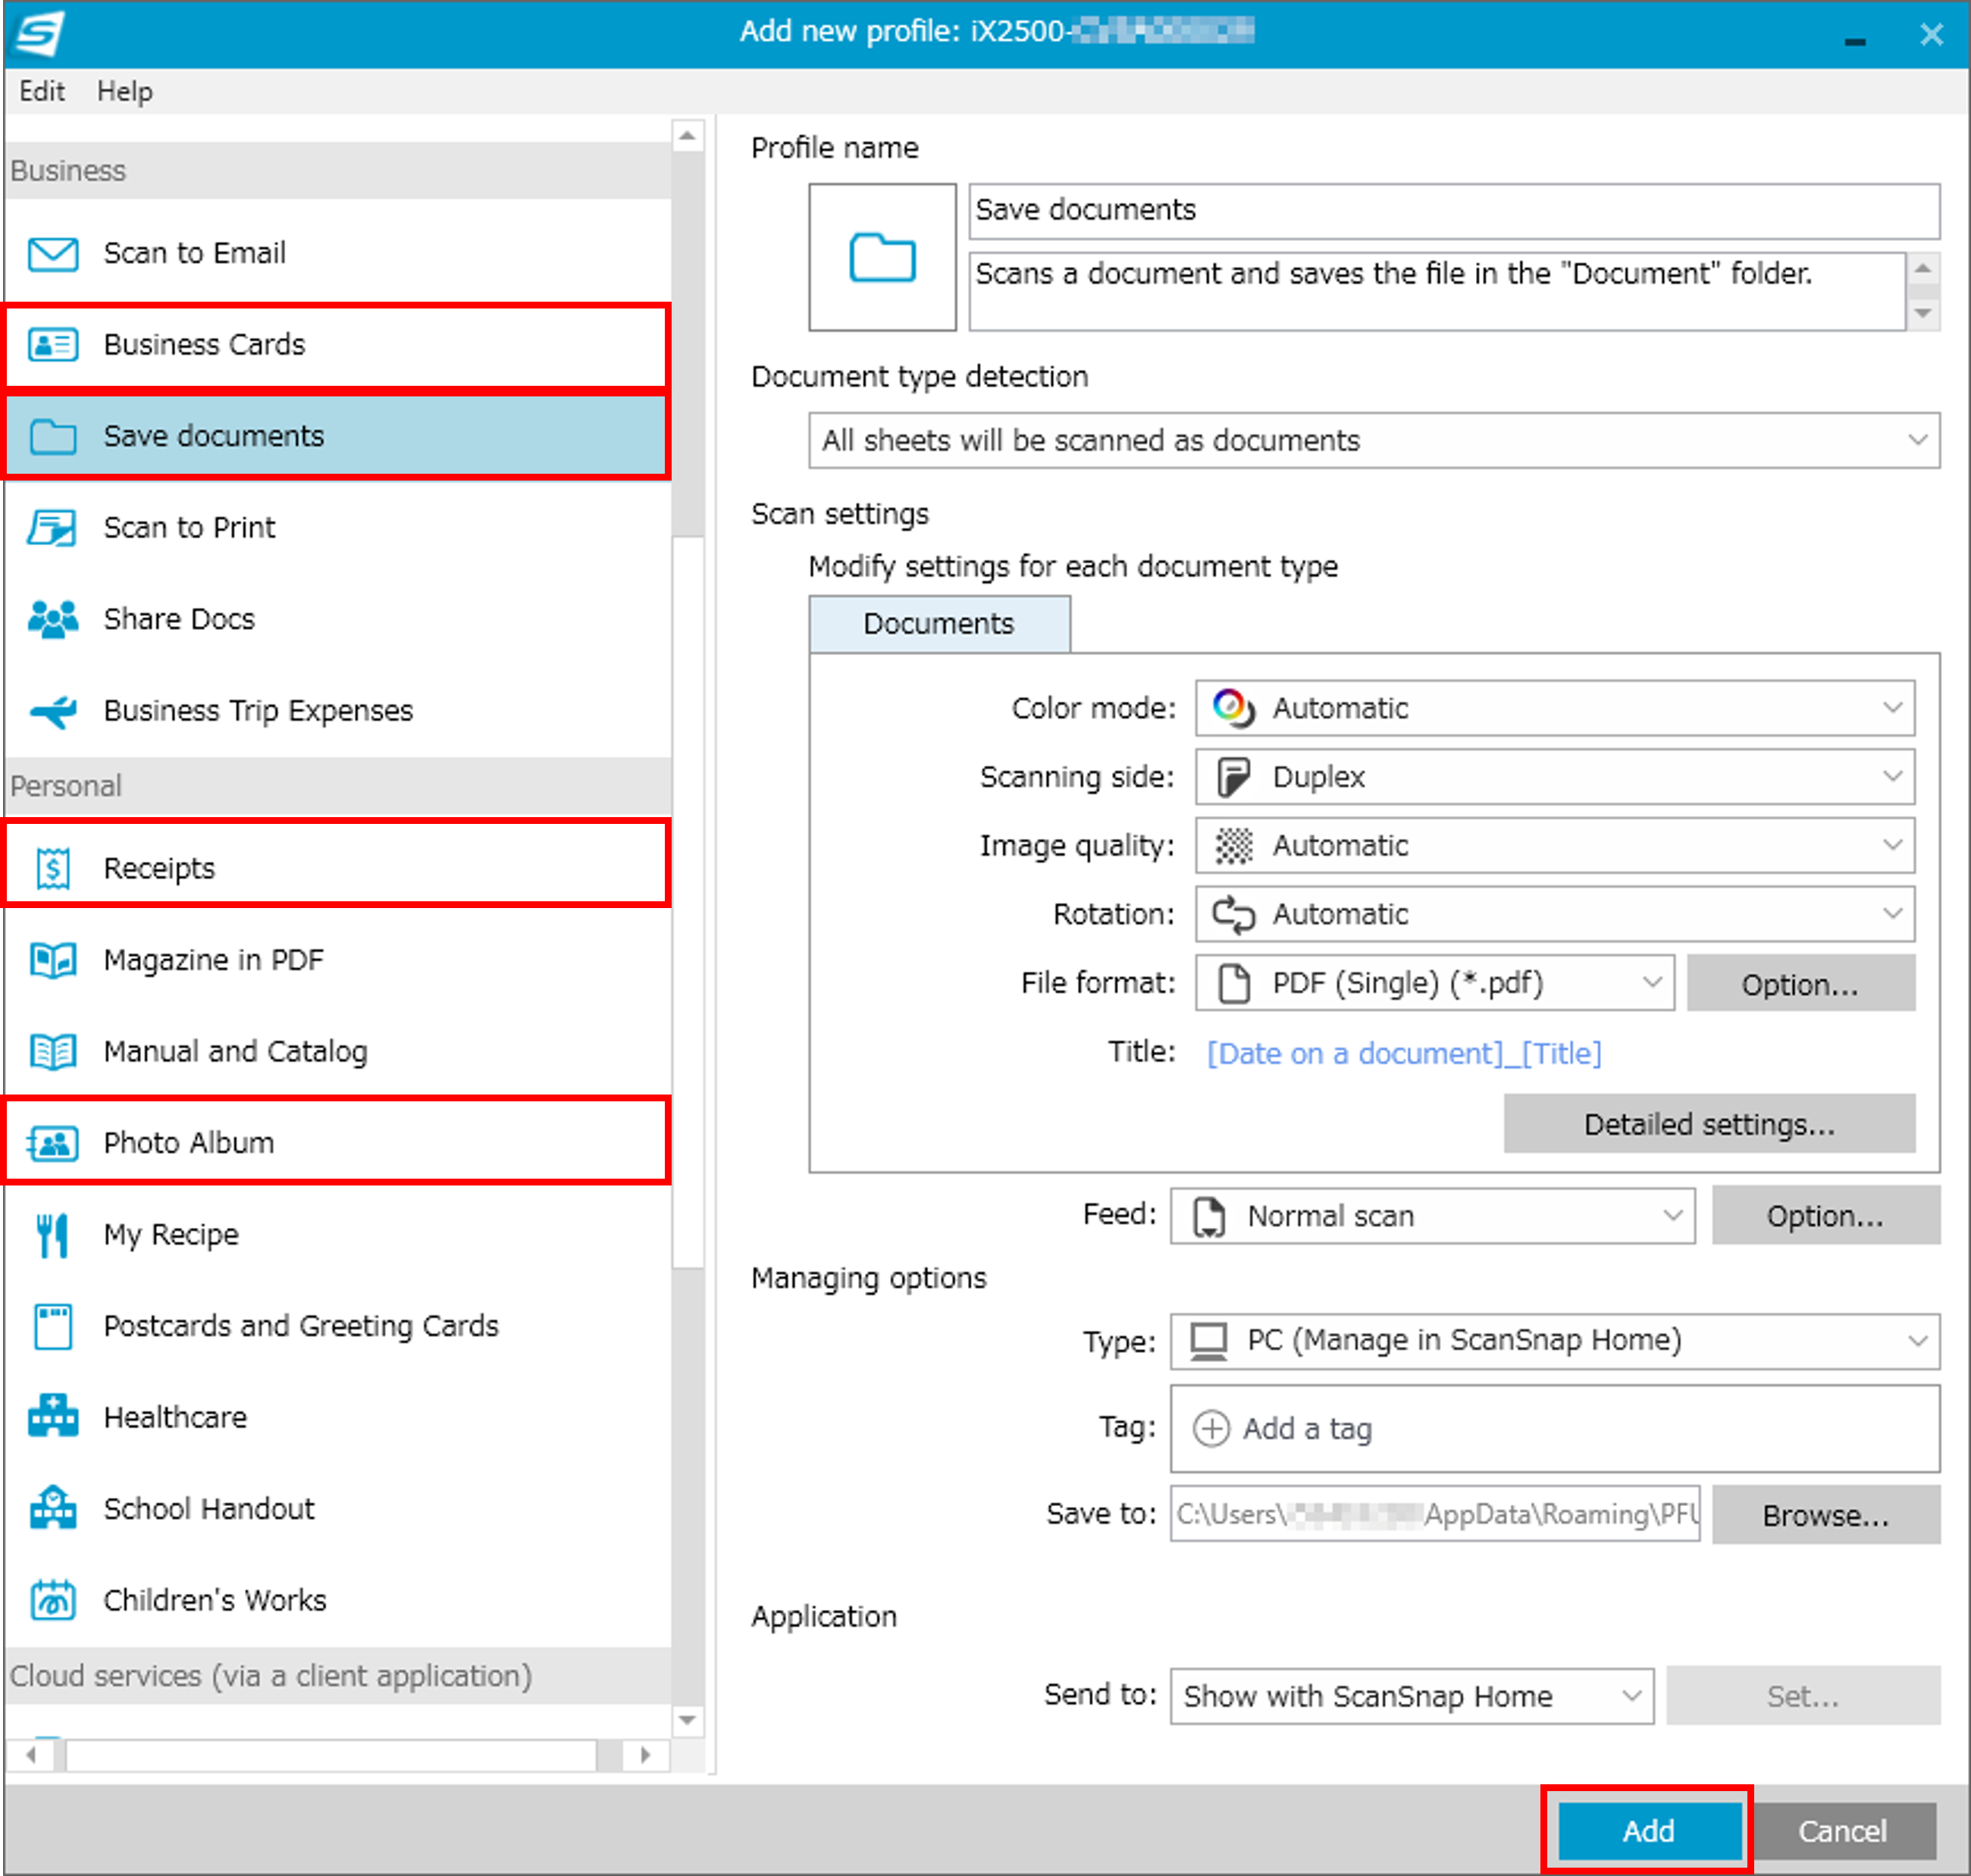The image size is (1971, 1876).
Task: Click the title format link [Date on a document]_[Title]
Action: pos(1404,1054)
